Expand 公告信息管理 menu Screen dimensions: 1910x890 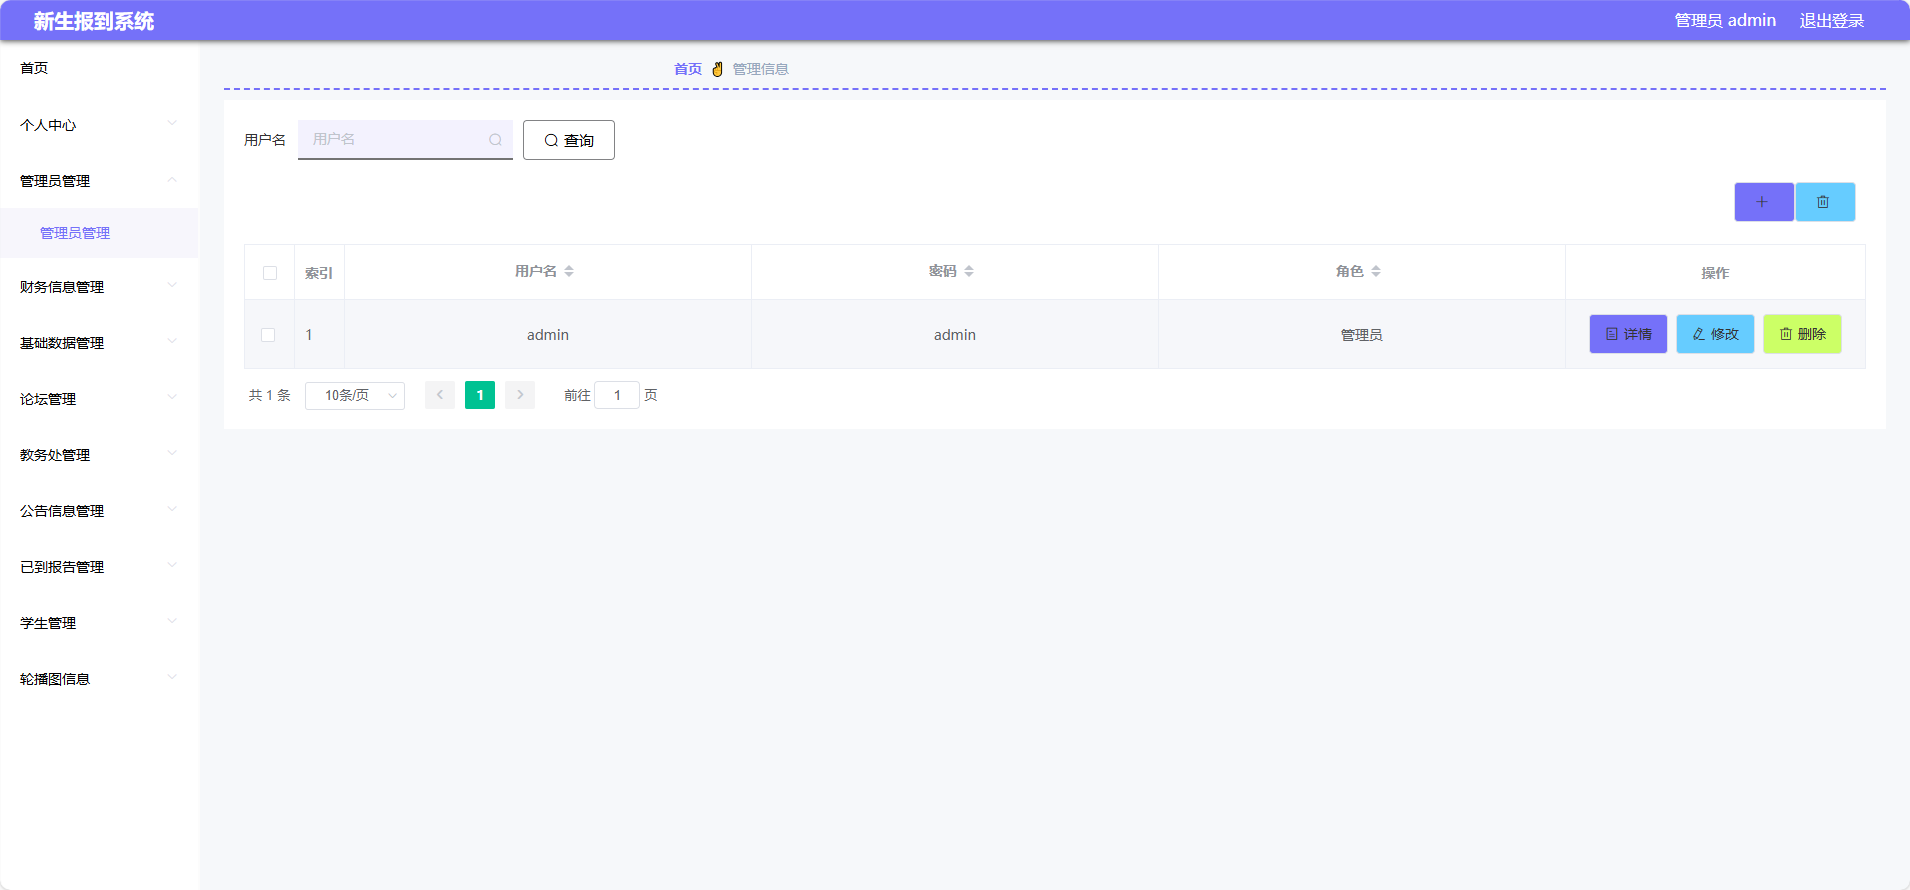click(99, 511)
